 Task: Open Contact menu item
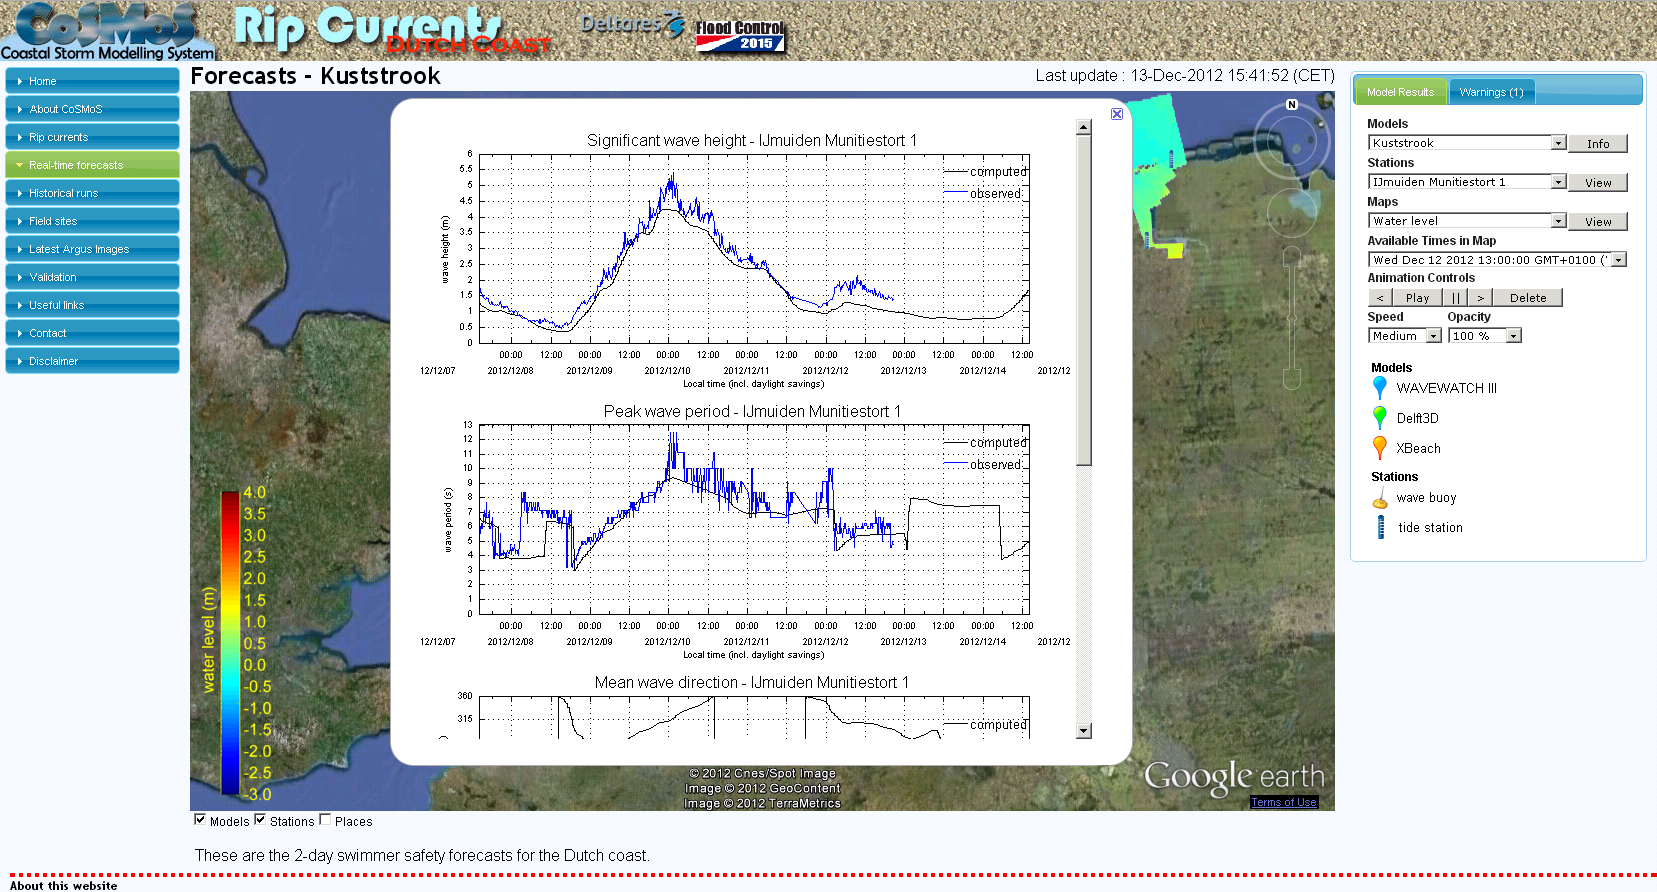pos(92,333)
